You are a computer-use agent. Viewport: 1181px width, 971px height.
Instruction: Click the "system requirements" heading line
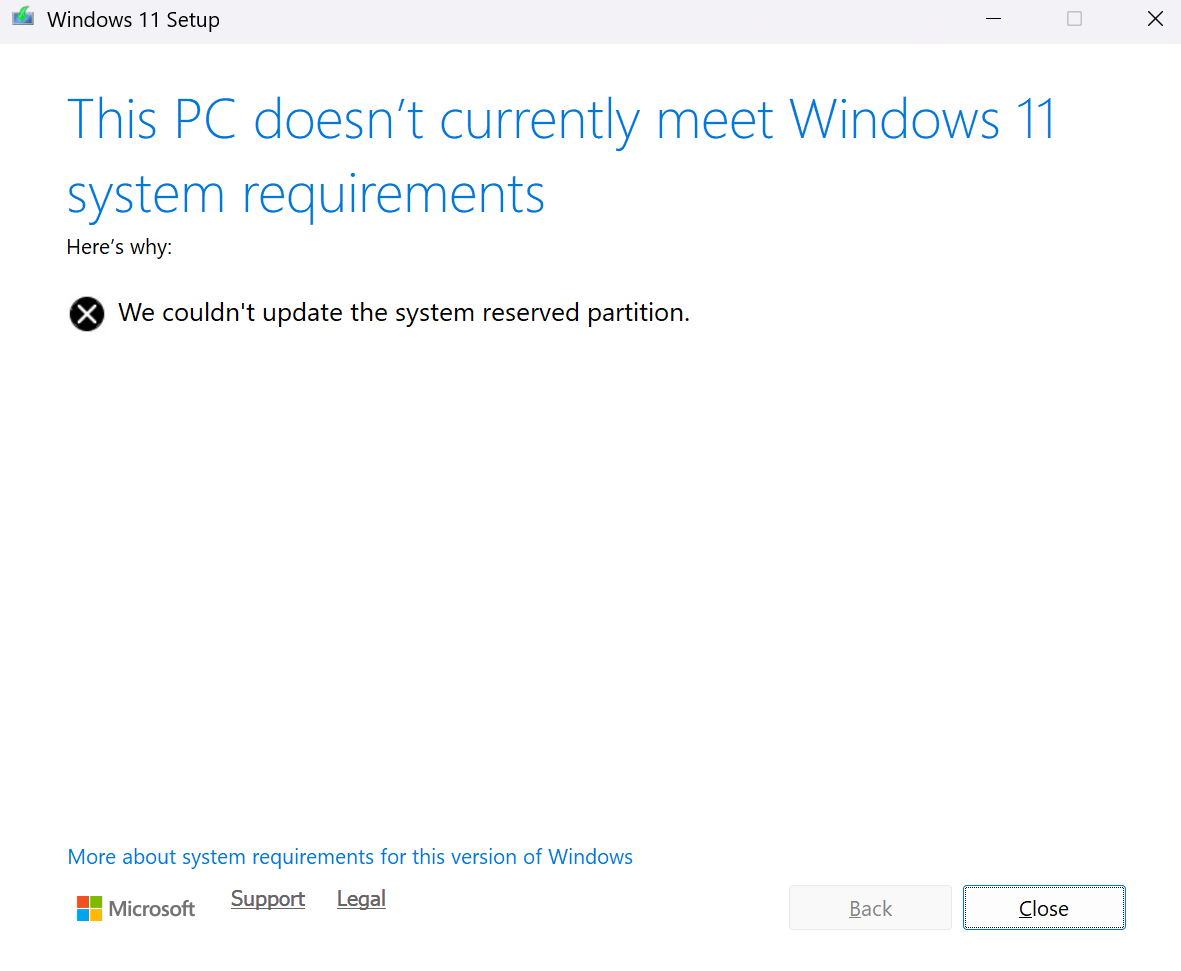(x=306, y=194)
